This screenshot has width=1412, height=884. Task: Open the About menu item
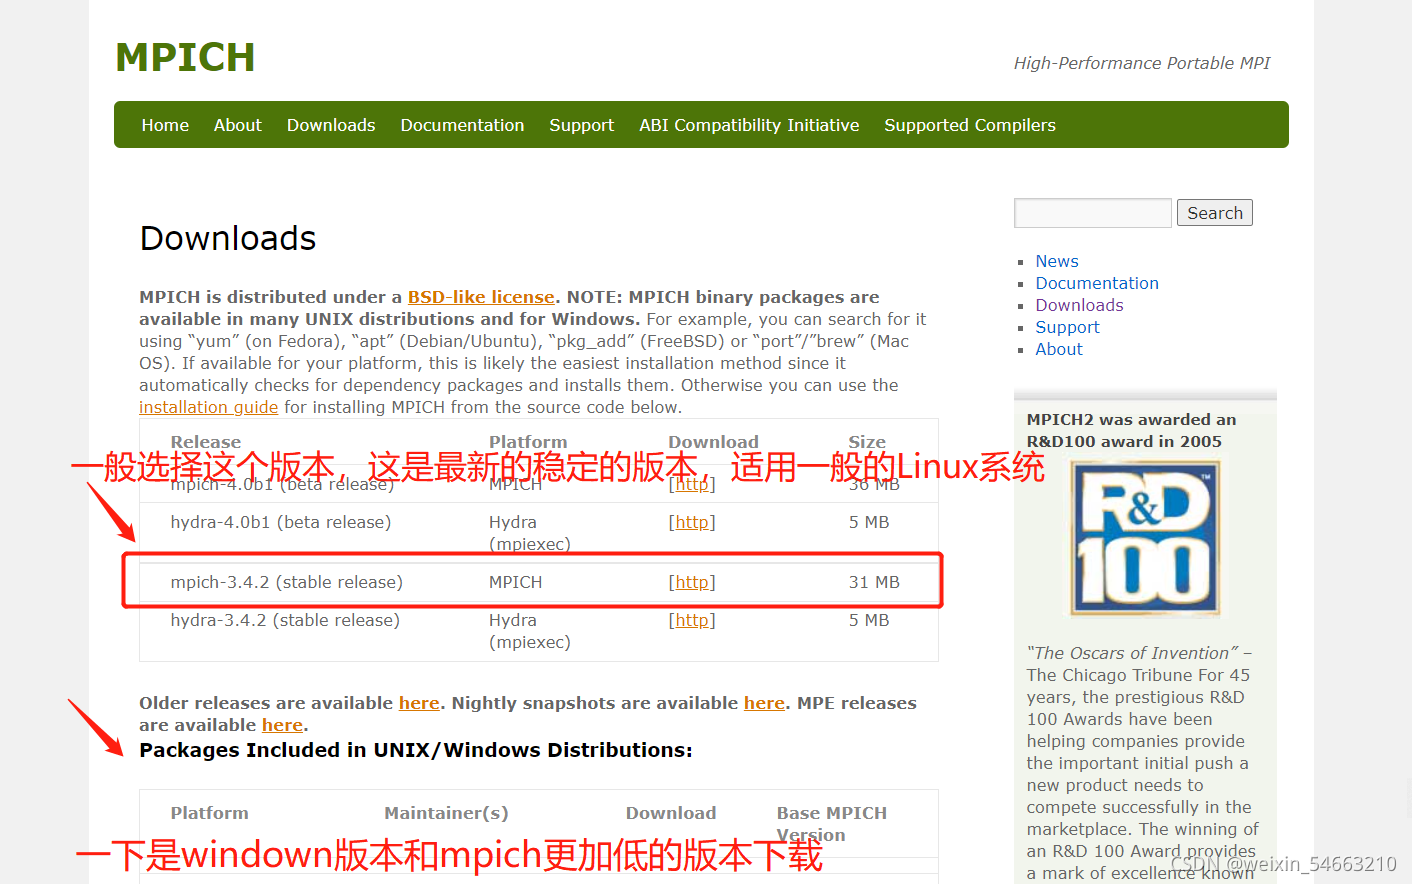pyautogui.click(x=237, y=125)
